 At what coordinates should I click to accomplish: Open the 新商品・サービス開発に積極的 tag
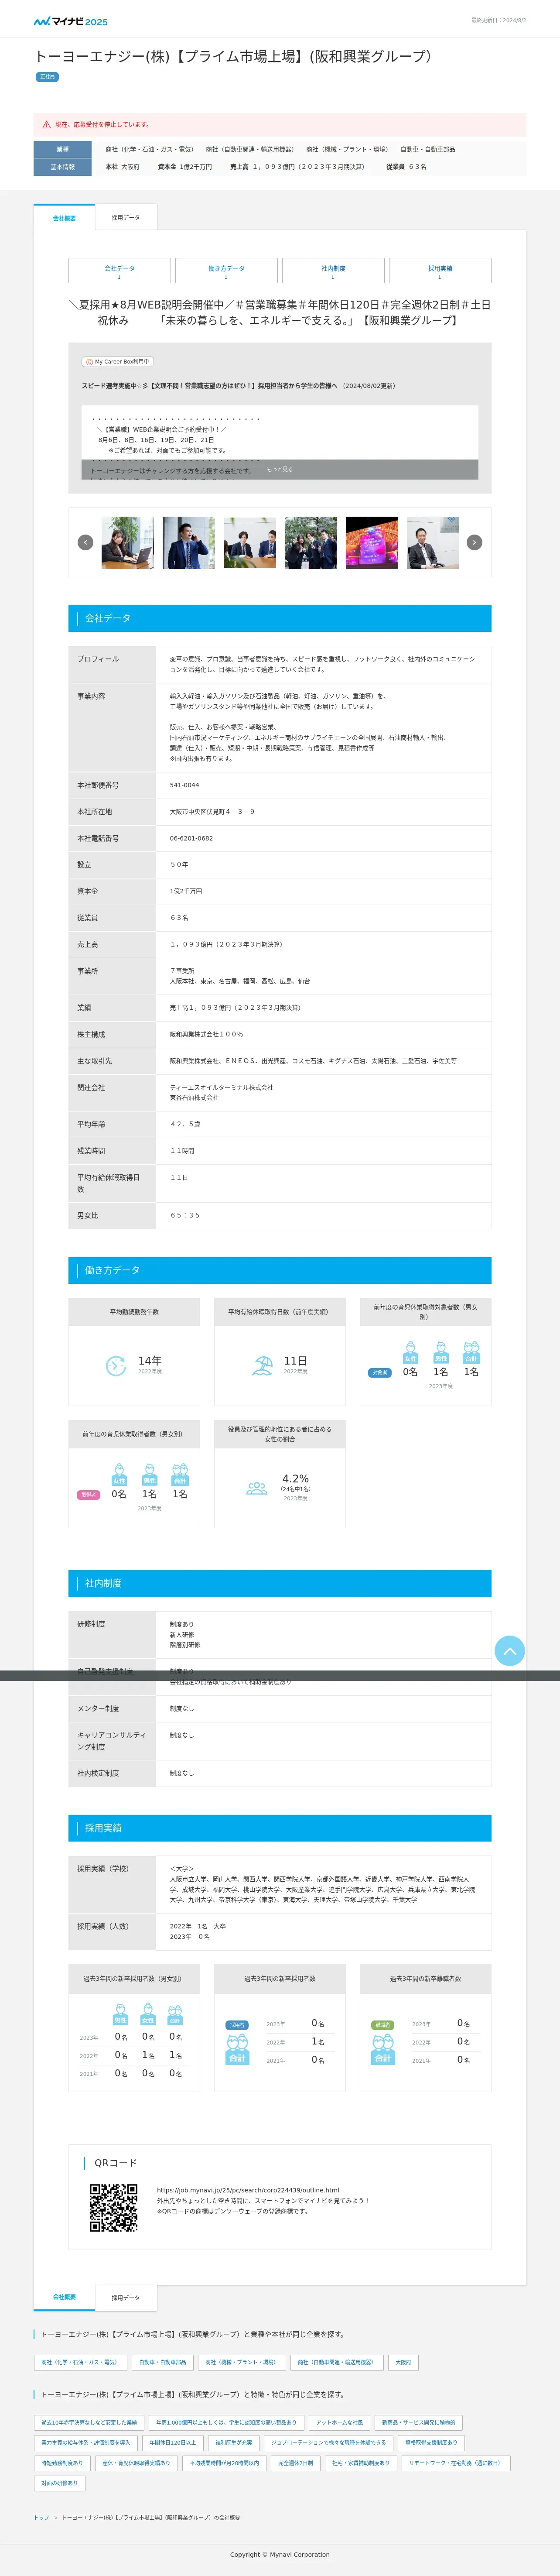418,2422
